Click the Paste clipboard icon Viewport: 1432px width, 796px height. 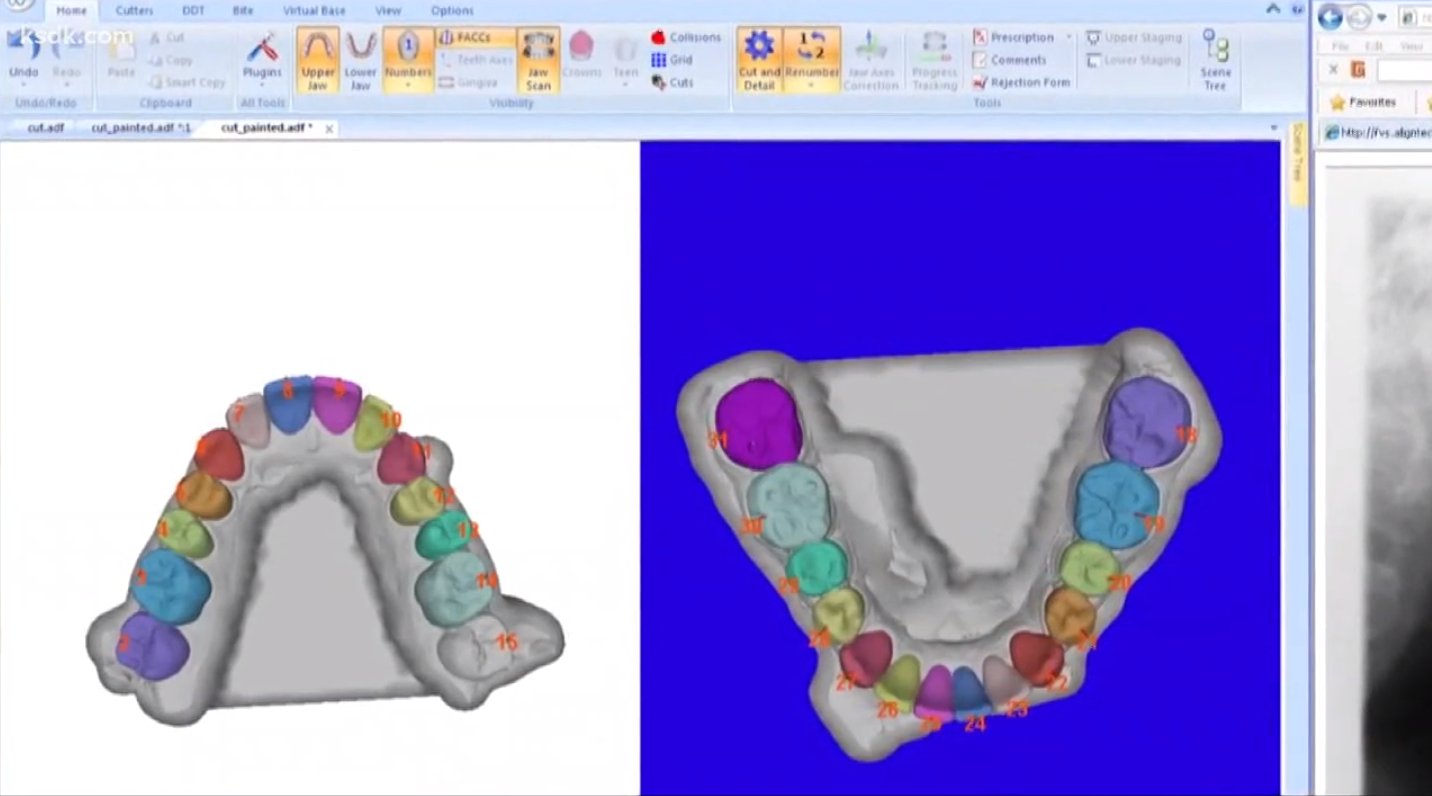tap(121, 46)
